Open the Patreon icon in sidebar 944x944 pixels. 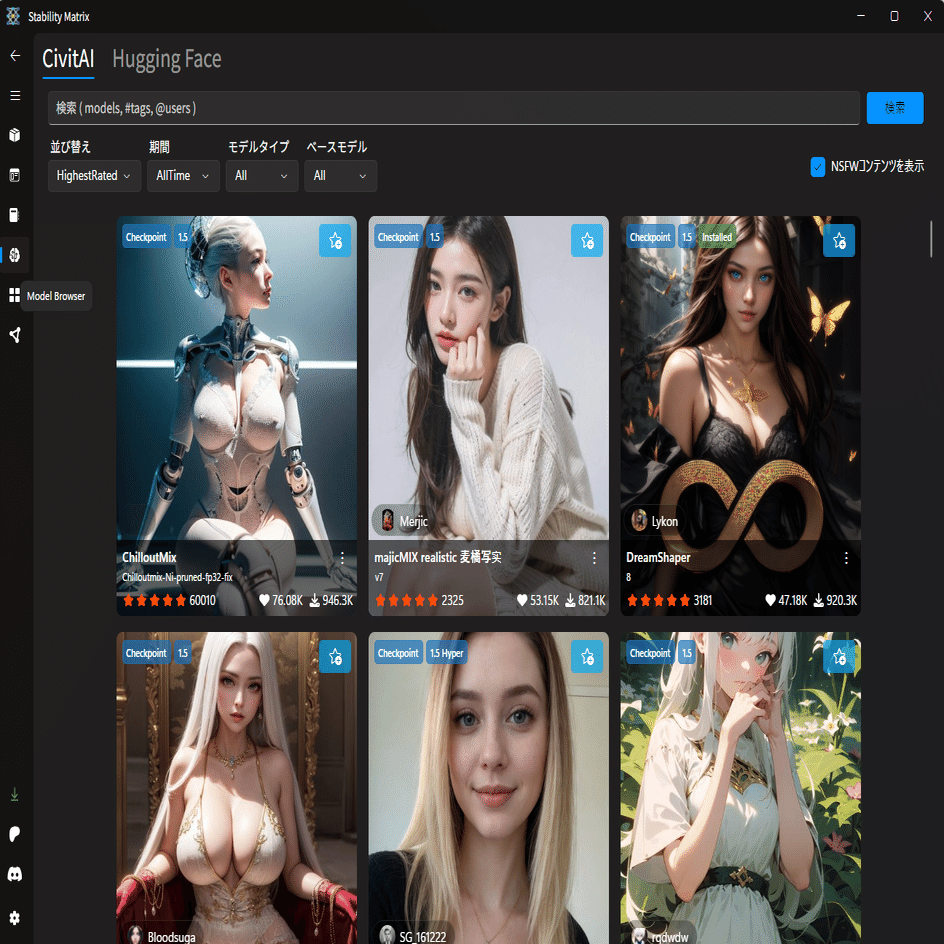15,834
